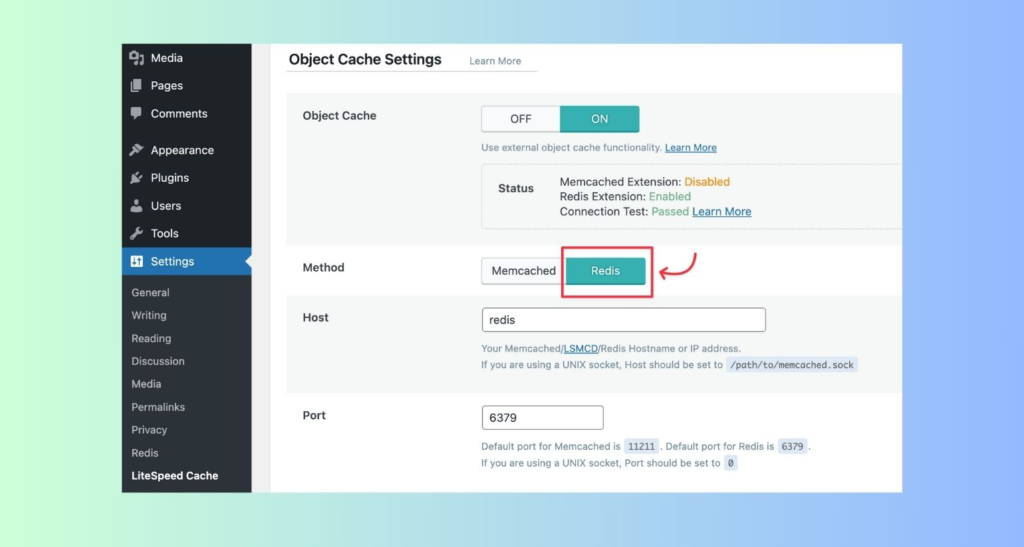The image size is (1024, 547).
Task: Select the Appearance paintbrush icon
Action: click(136, 150)
